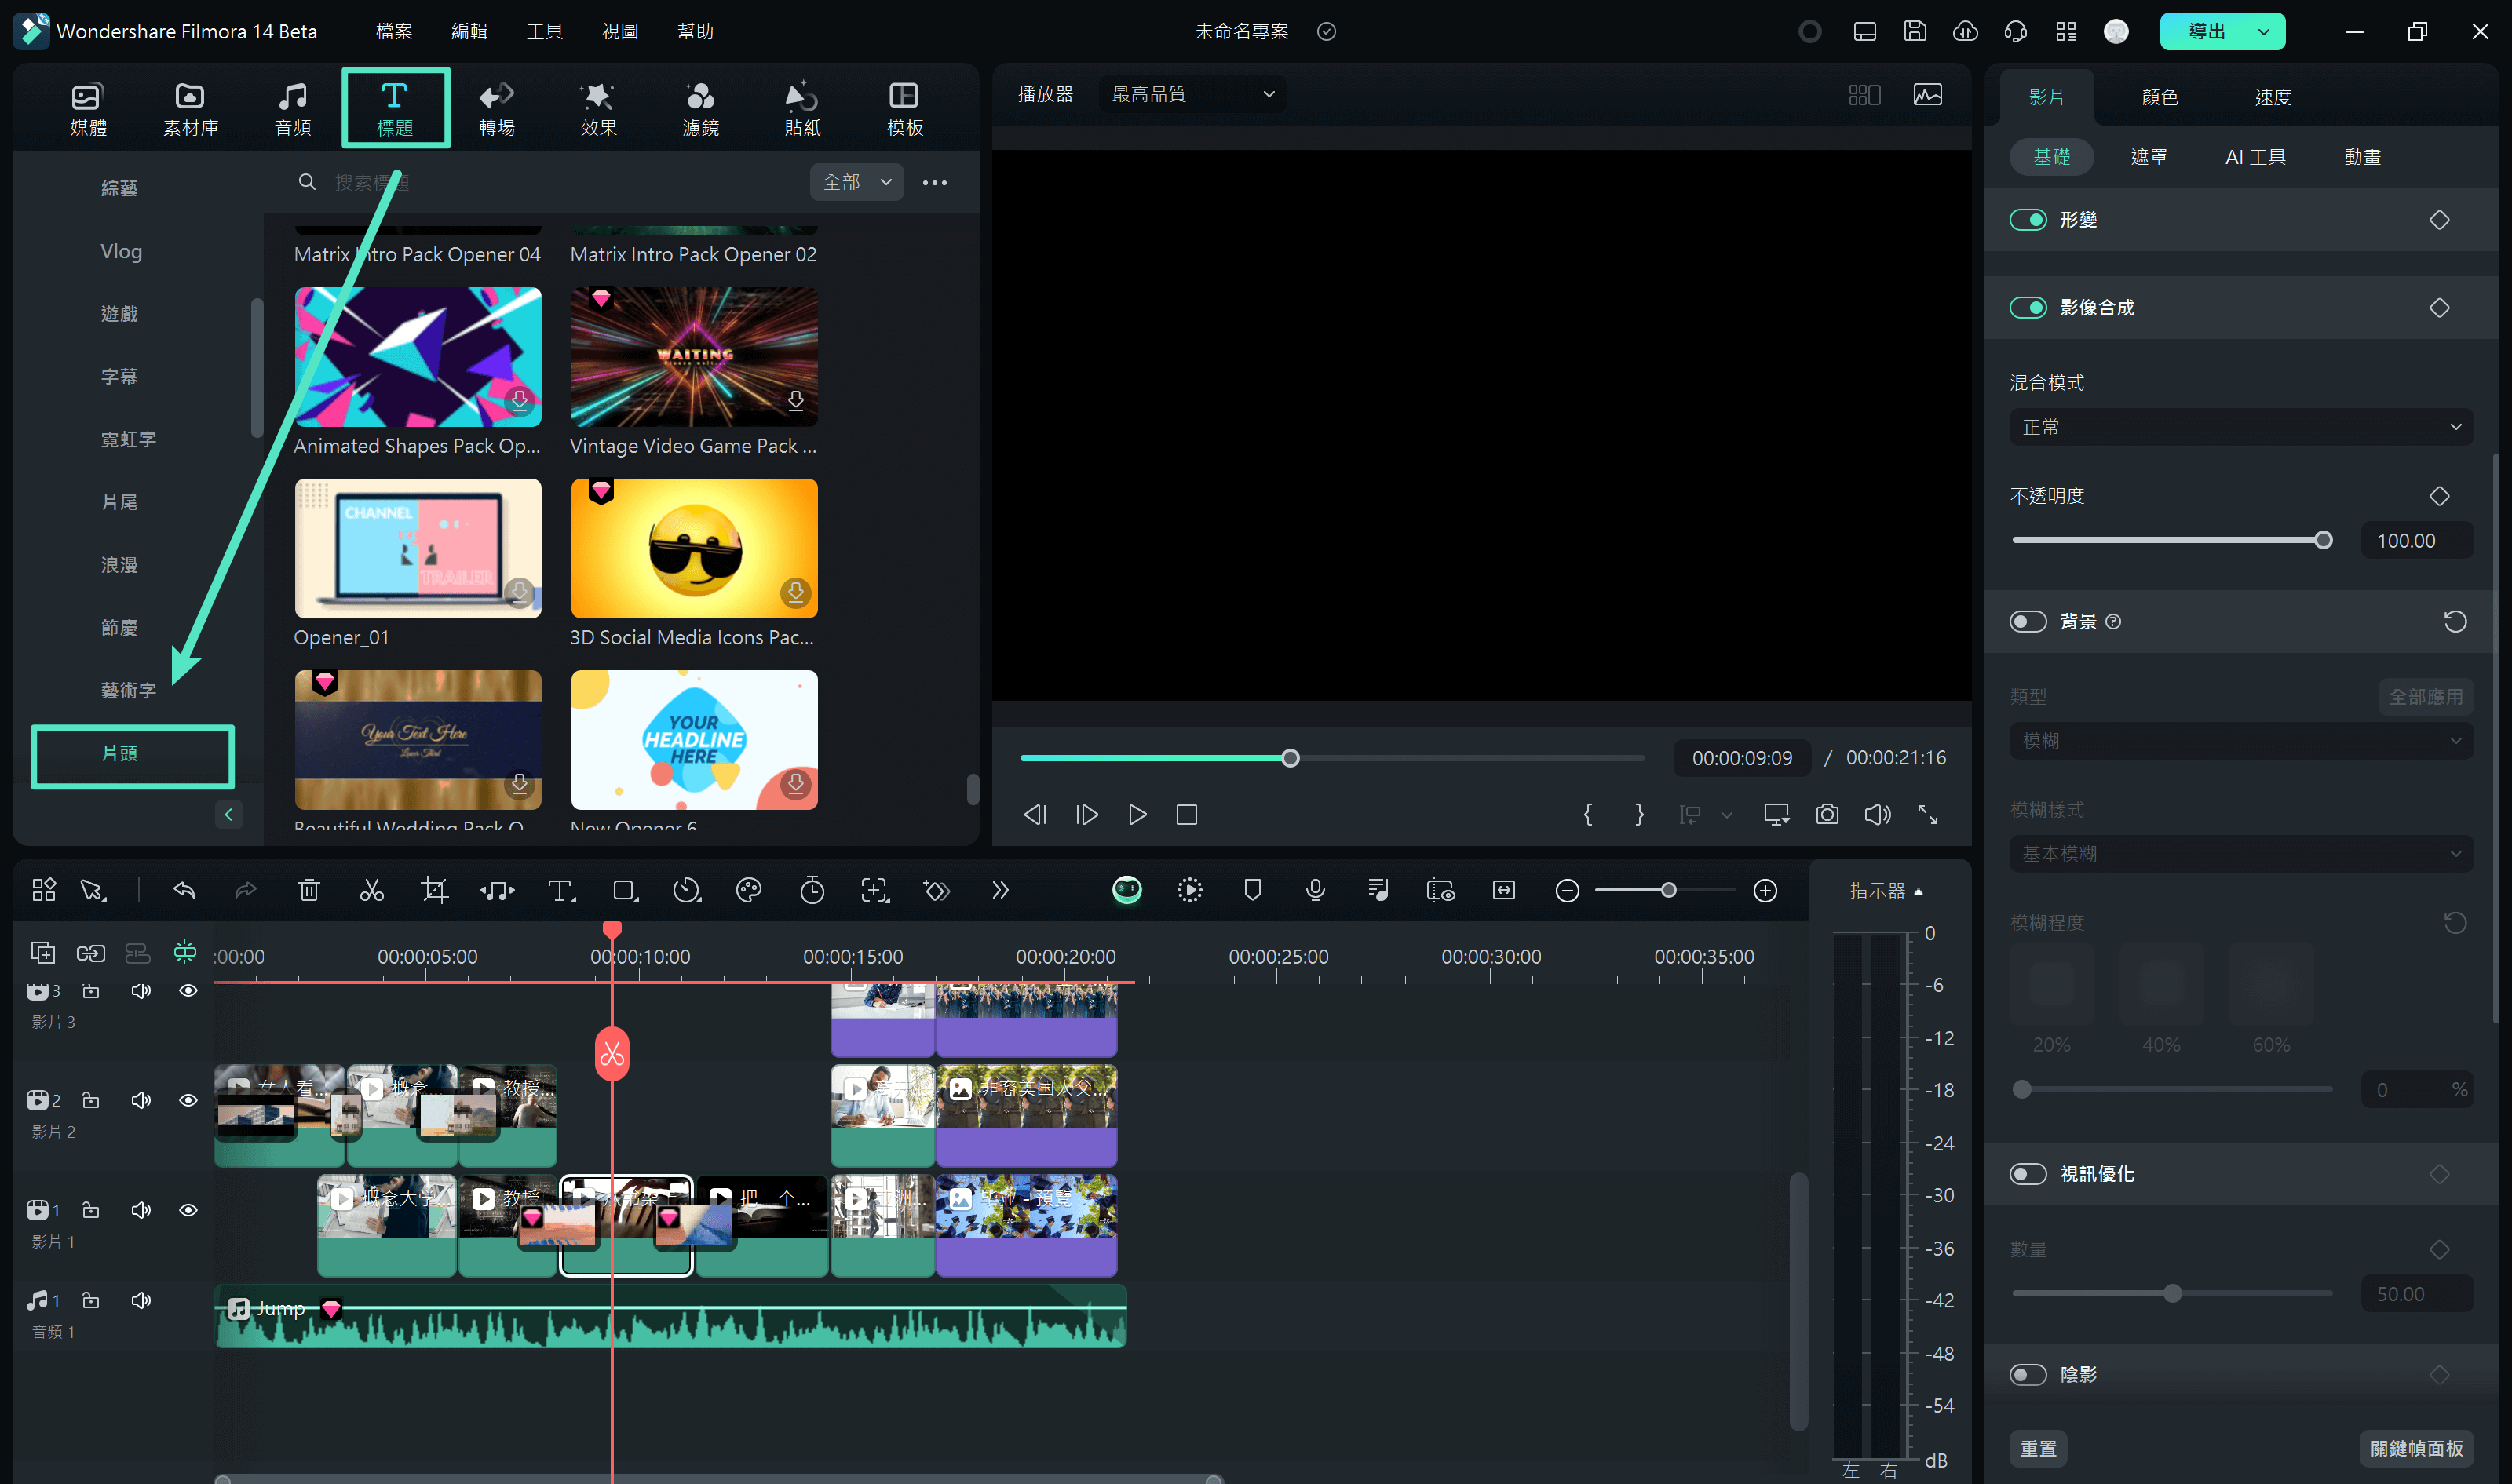Click the undo arrow in timeline toolbar

[184, 890]
